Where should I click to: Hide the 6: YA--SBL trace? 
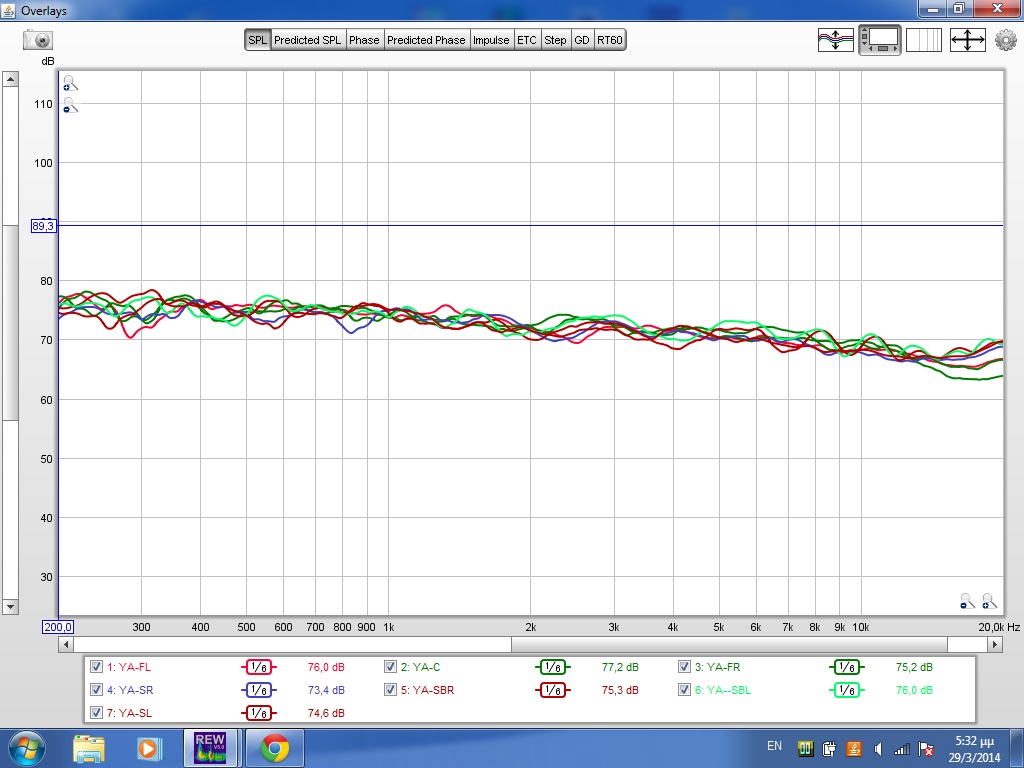685,690
